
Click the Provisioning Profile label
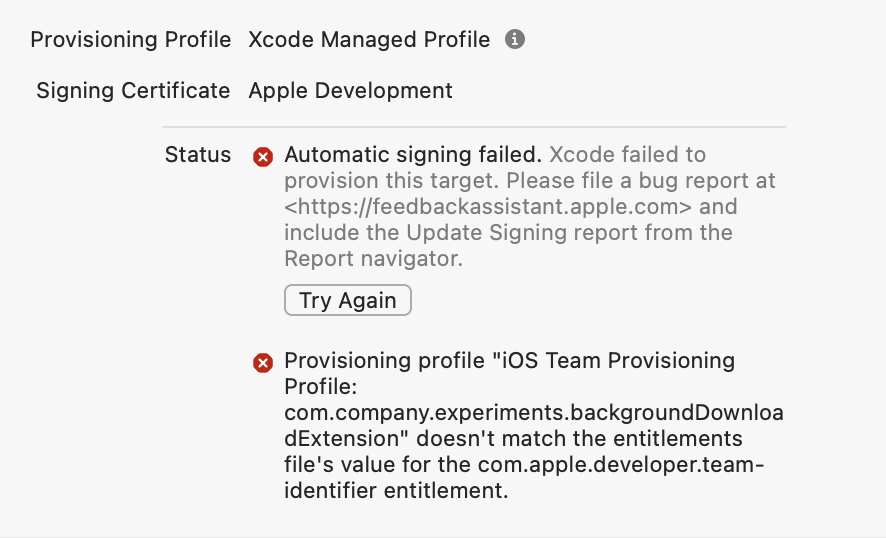[131, 40]
